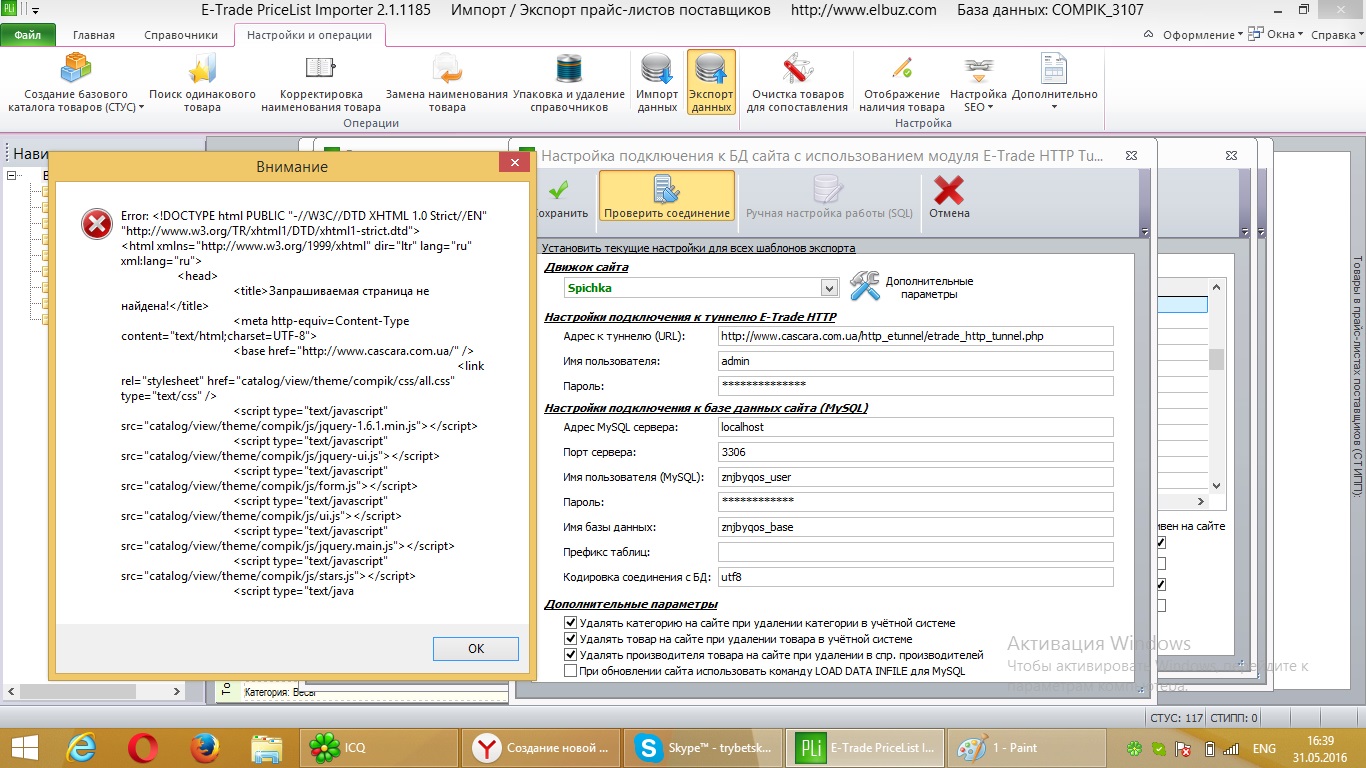Click the MySQL server address field
This screenshot has height=768, width=1366.
(915, 427)
